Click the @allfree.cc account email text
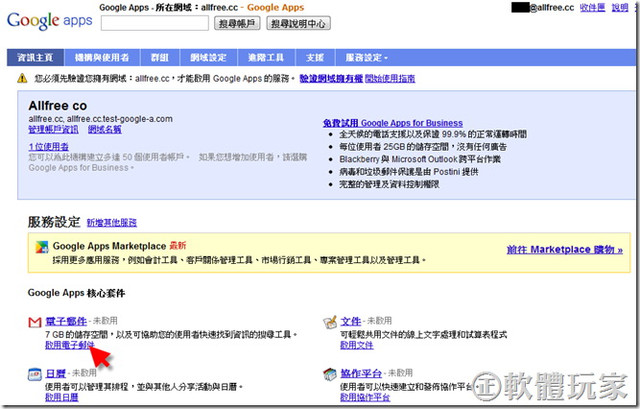 click(x=551, y=7)
